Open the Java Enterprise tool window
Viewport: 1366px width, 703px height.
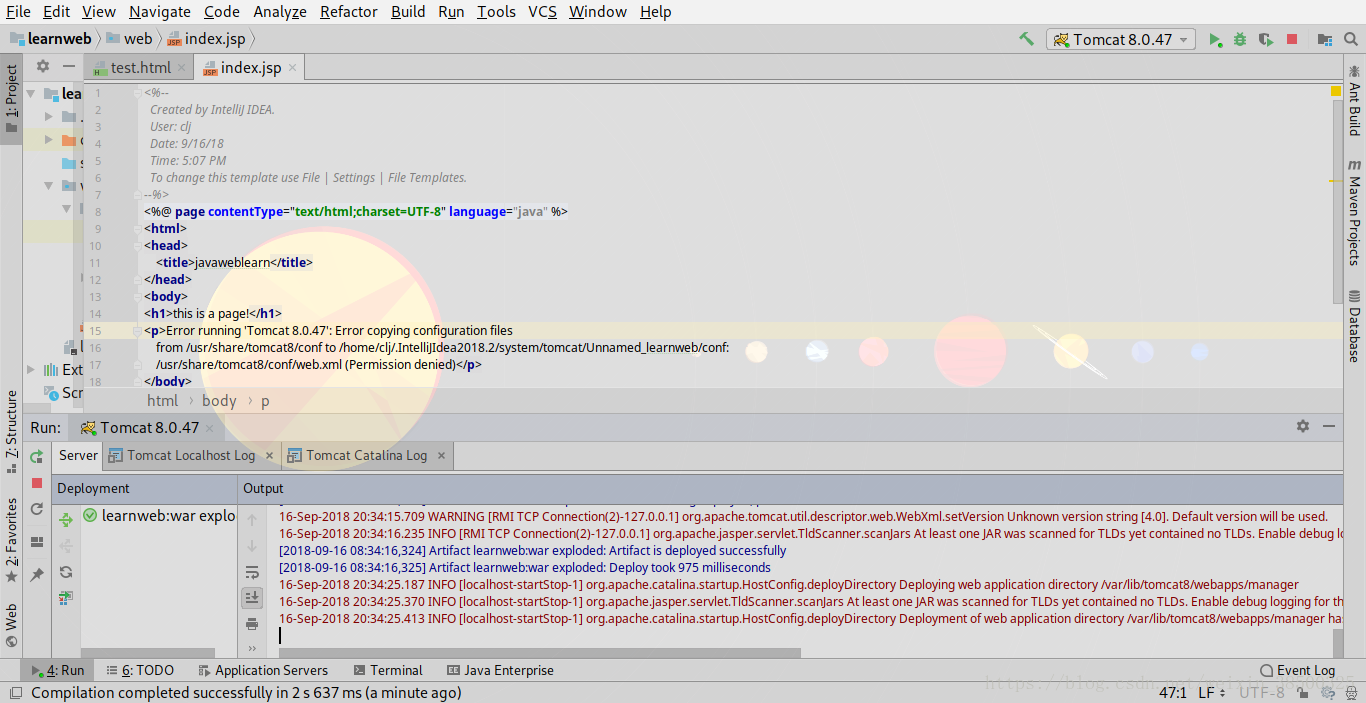tap(500, 670)
